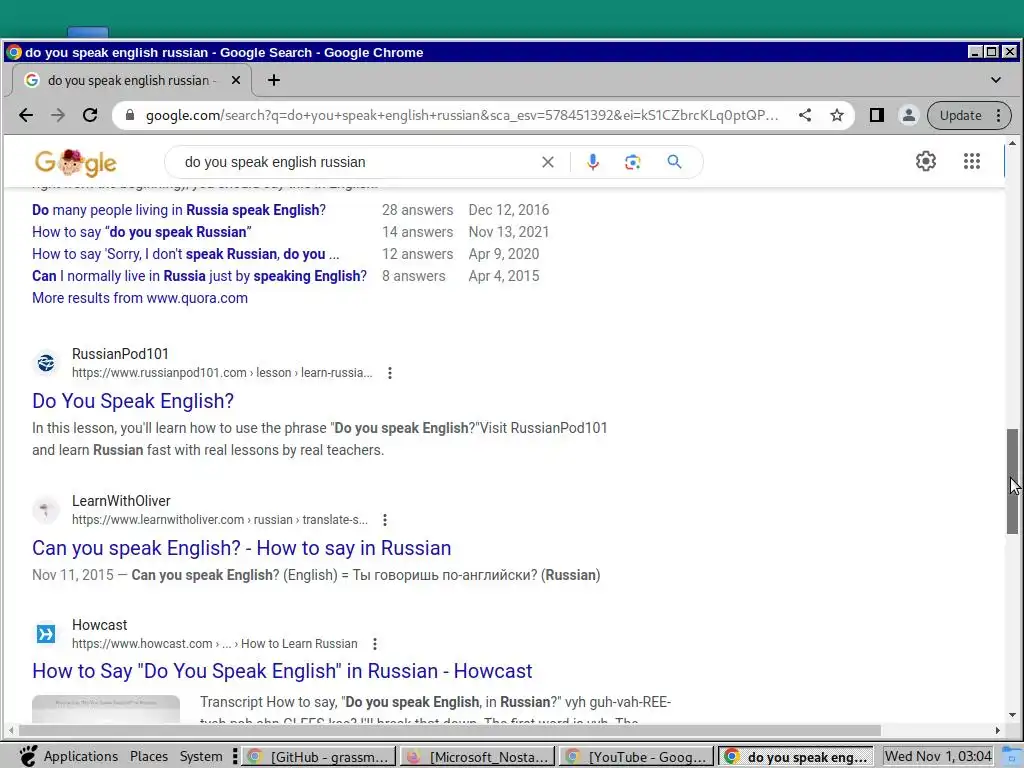Click the vertical scrollbar thumb
Image resolution: width=1024 pixels, height=768 pixels.
(1012, 481)
